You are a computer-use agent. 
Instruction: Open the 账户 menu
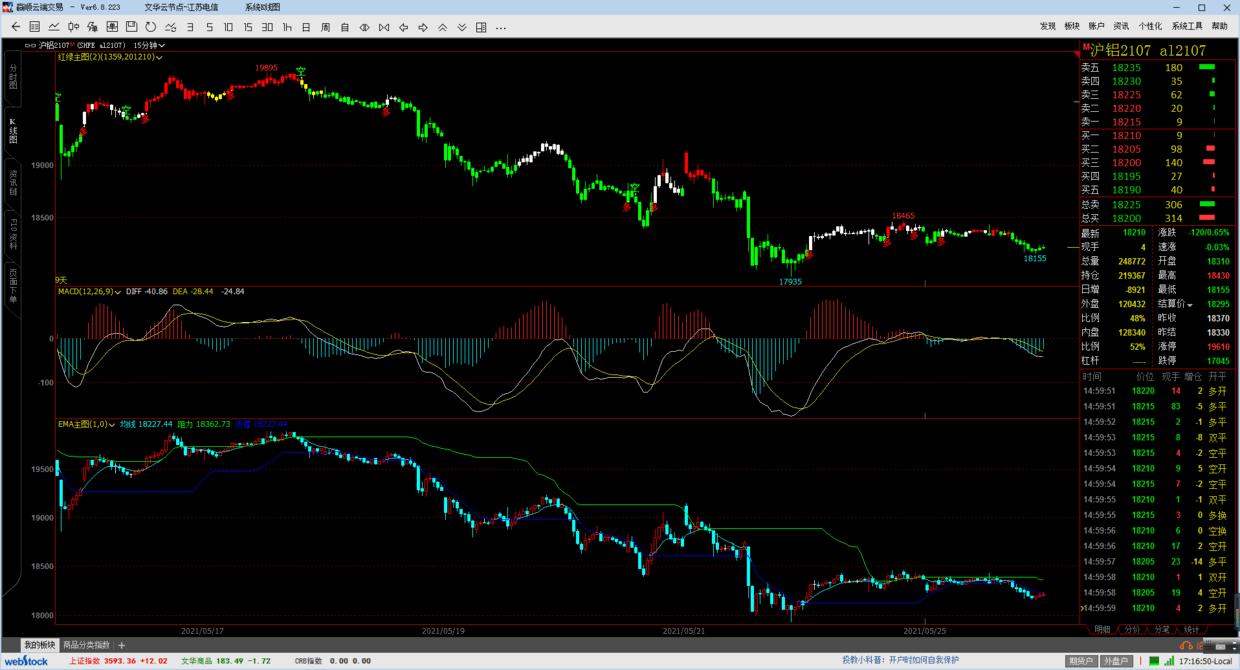click(1096, 26)
